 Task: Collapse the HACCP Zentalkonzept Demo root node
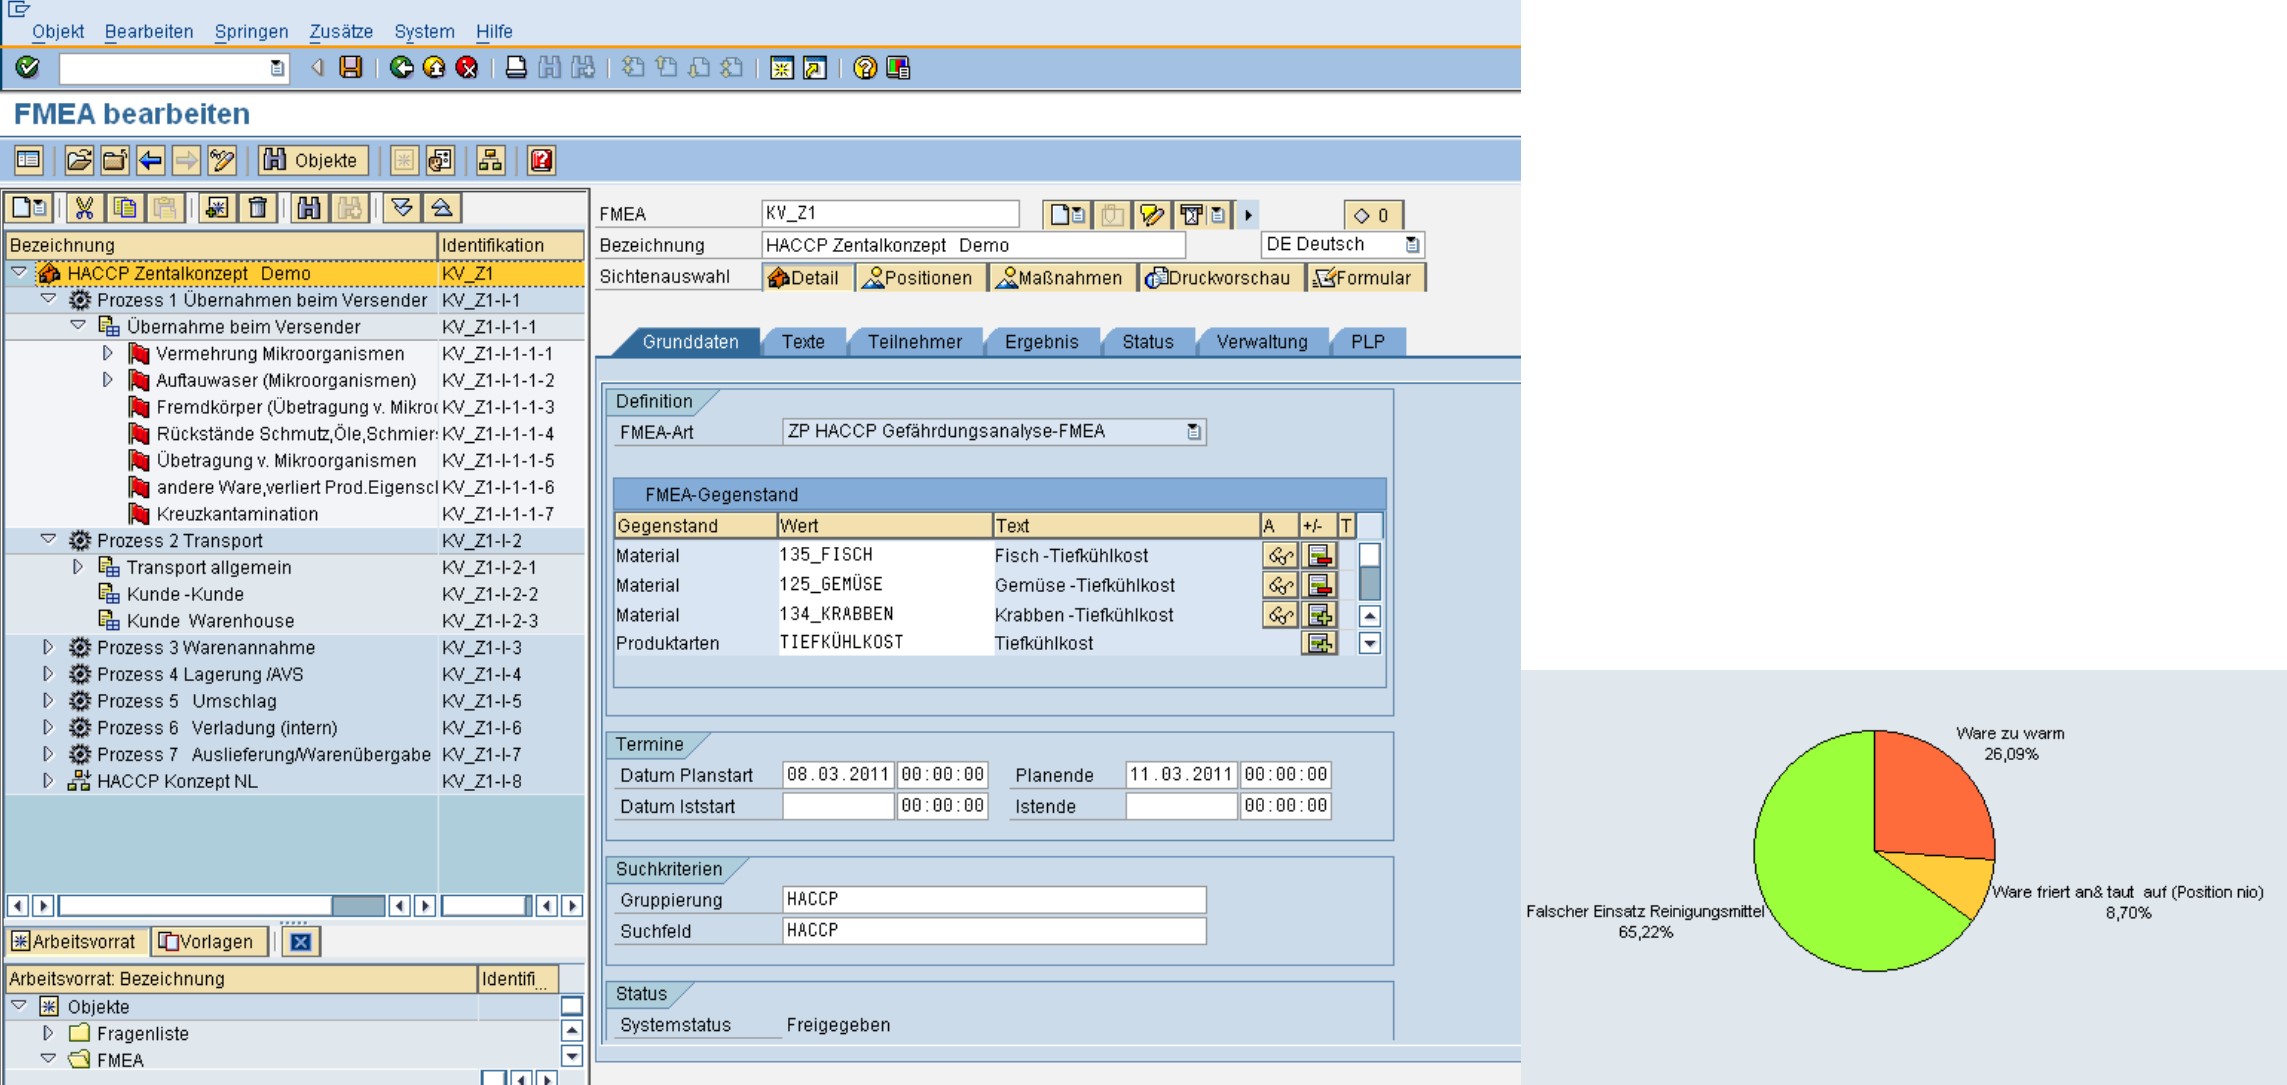pyautogui.click(x=19, y=272)
